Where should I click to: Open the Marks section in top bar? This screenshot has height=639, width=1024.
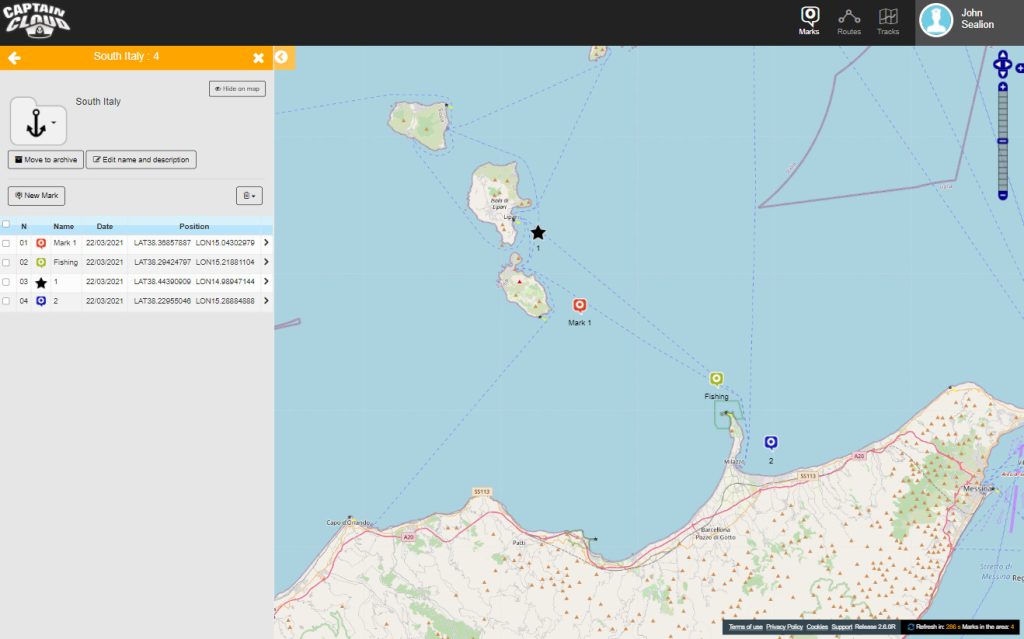coord(809,21)
